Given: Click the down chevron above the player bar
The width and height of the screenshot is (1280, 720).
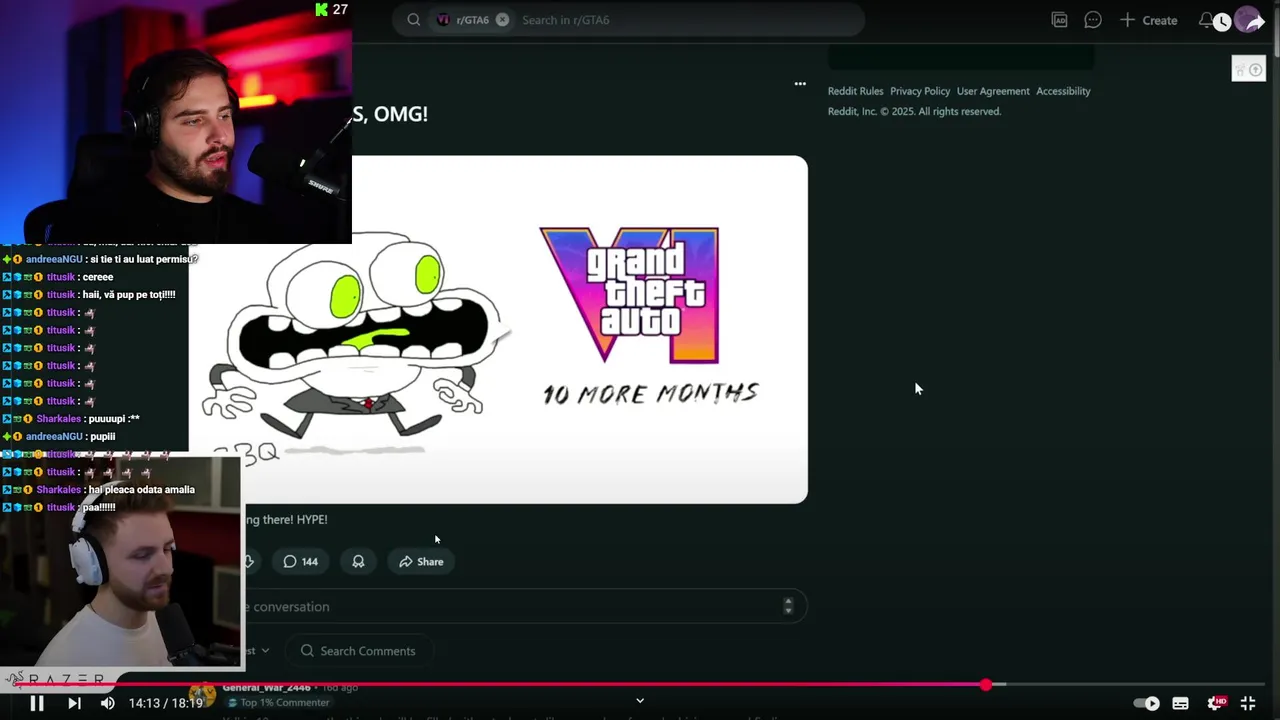Looking at the screenshot, I should 640,701.
